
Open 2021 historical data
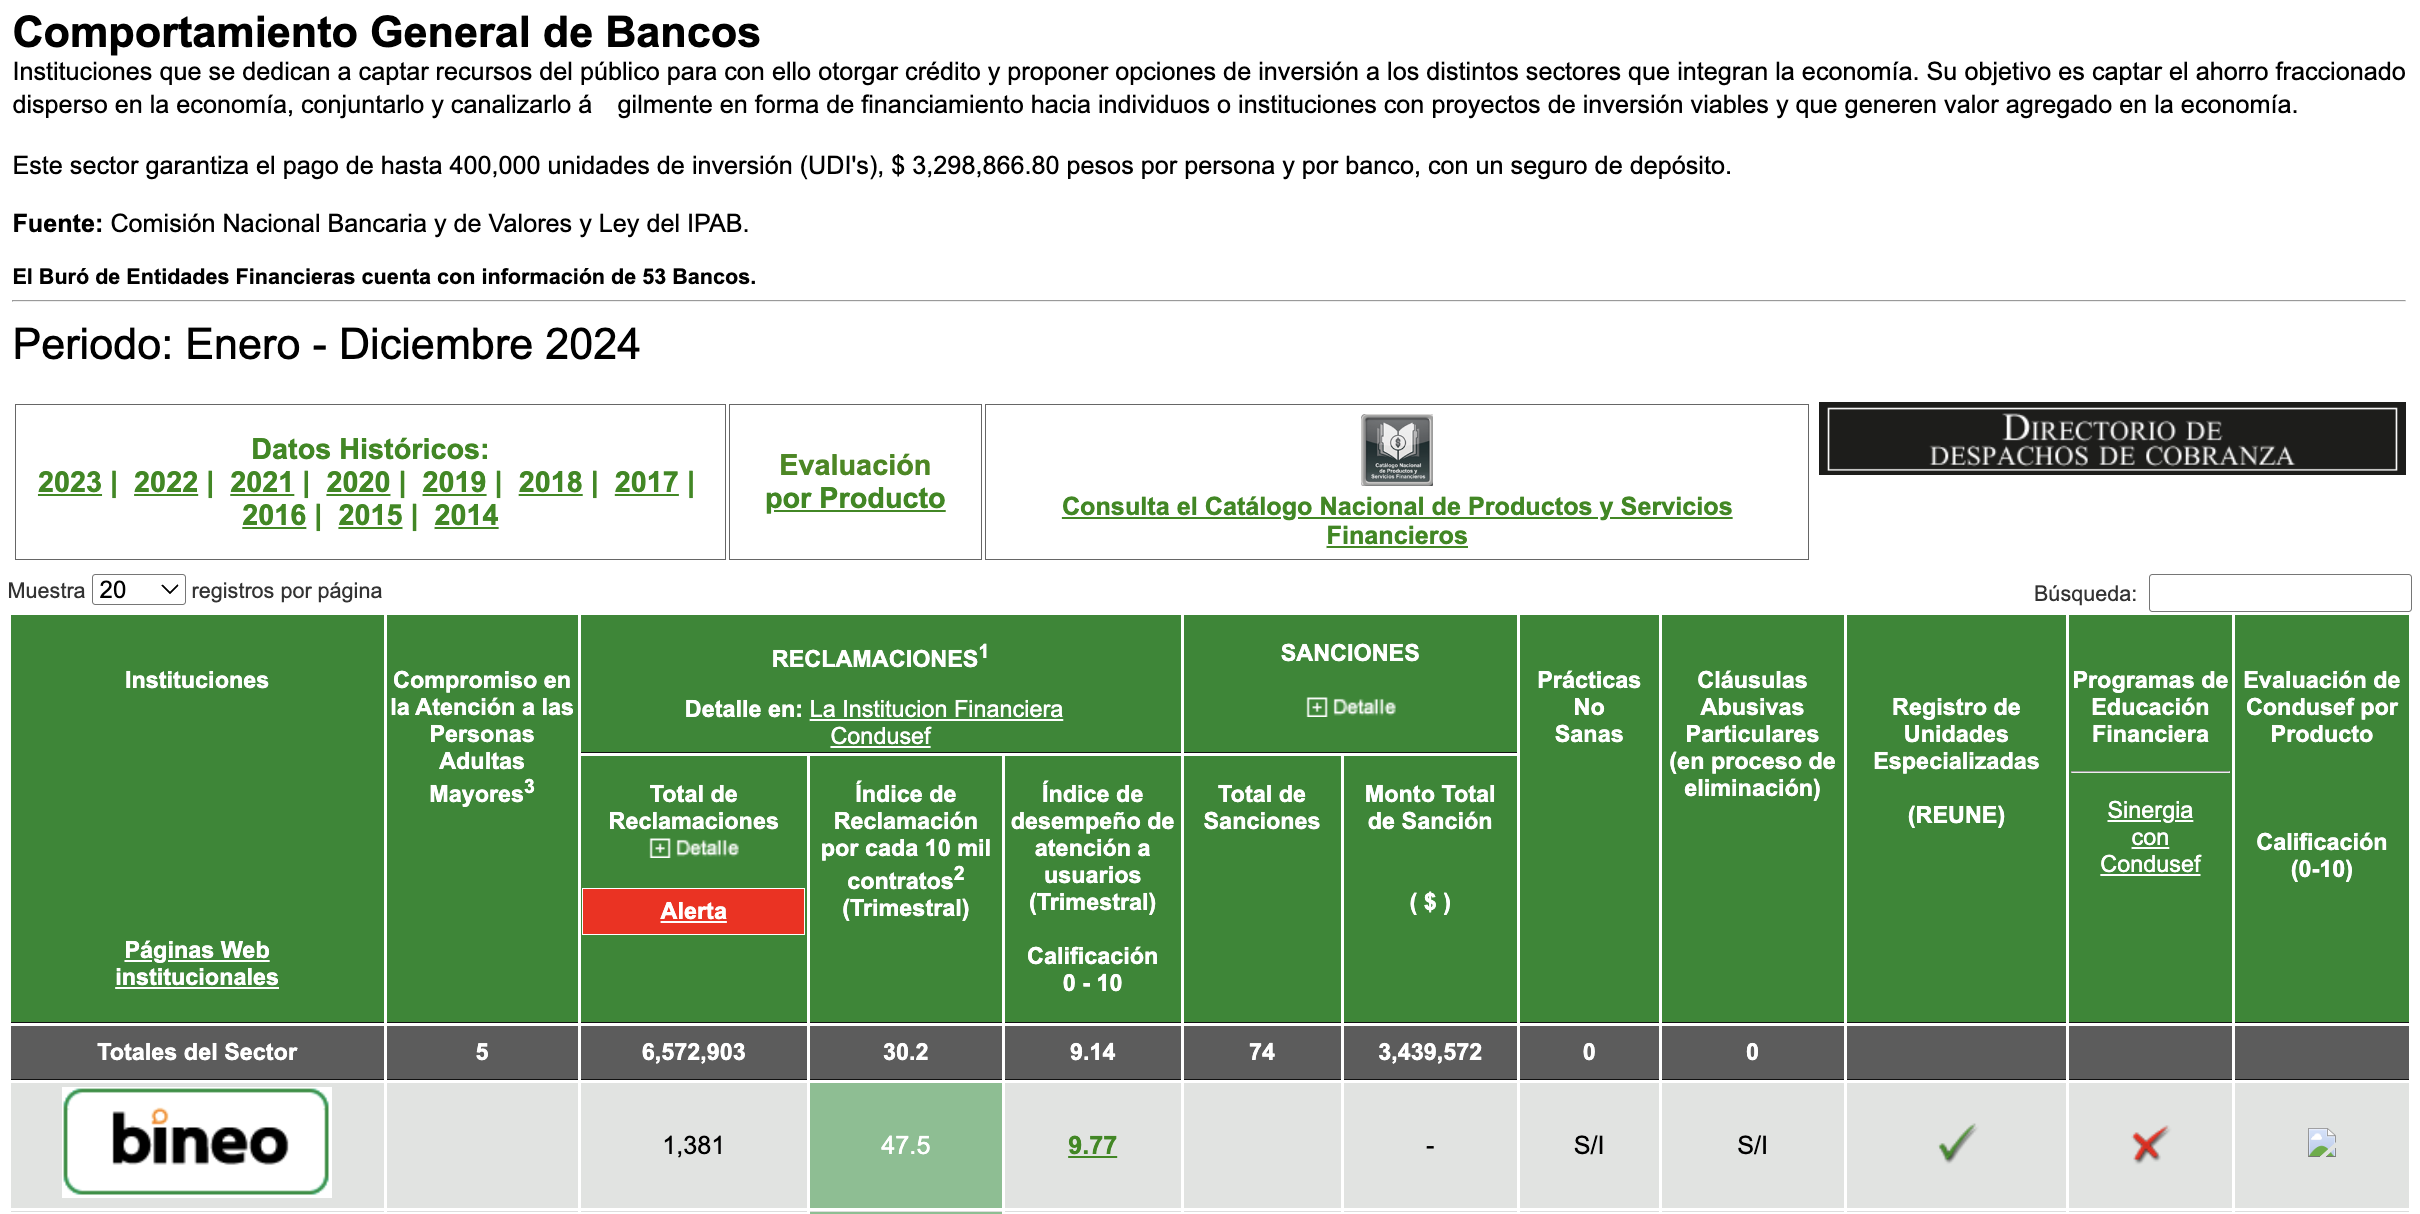pos(262,482)
